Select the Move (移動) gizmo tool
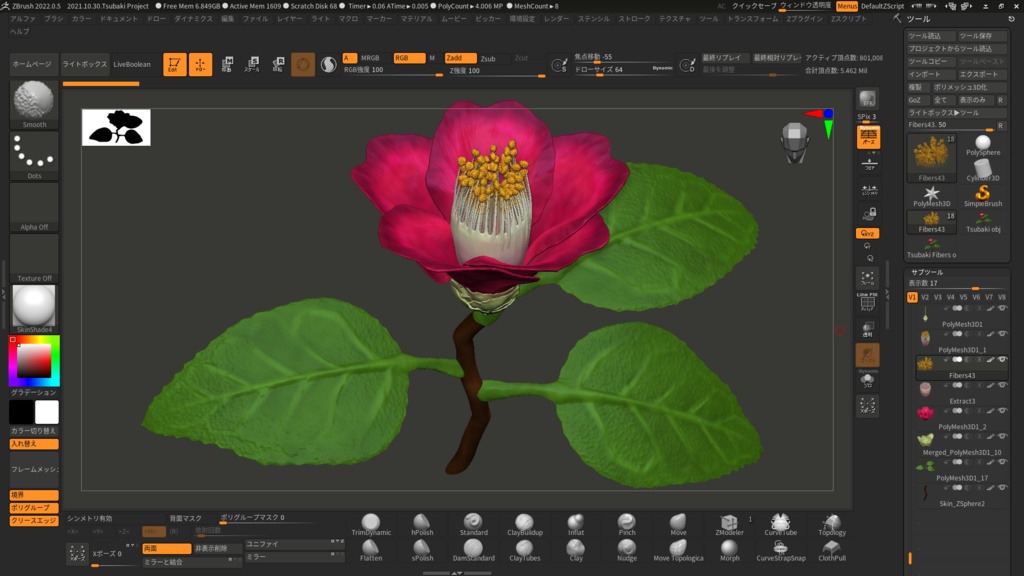This screenshot has width=1024, height=576. click(227, 64)
